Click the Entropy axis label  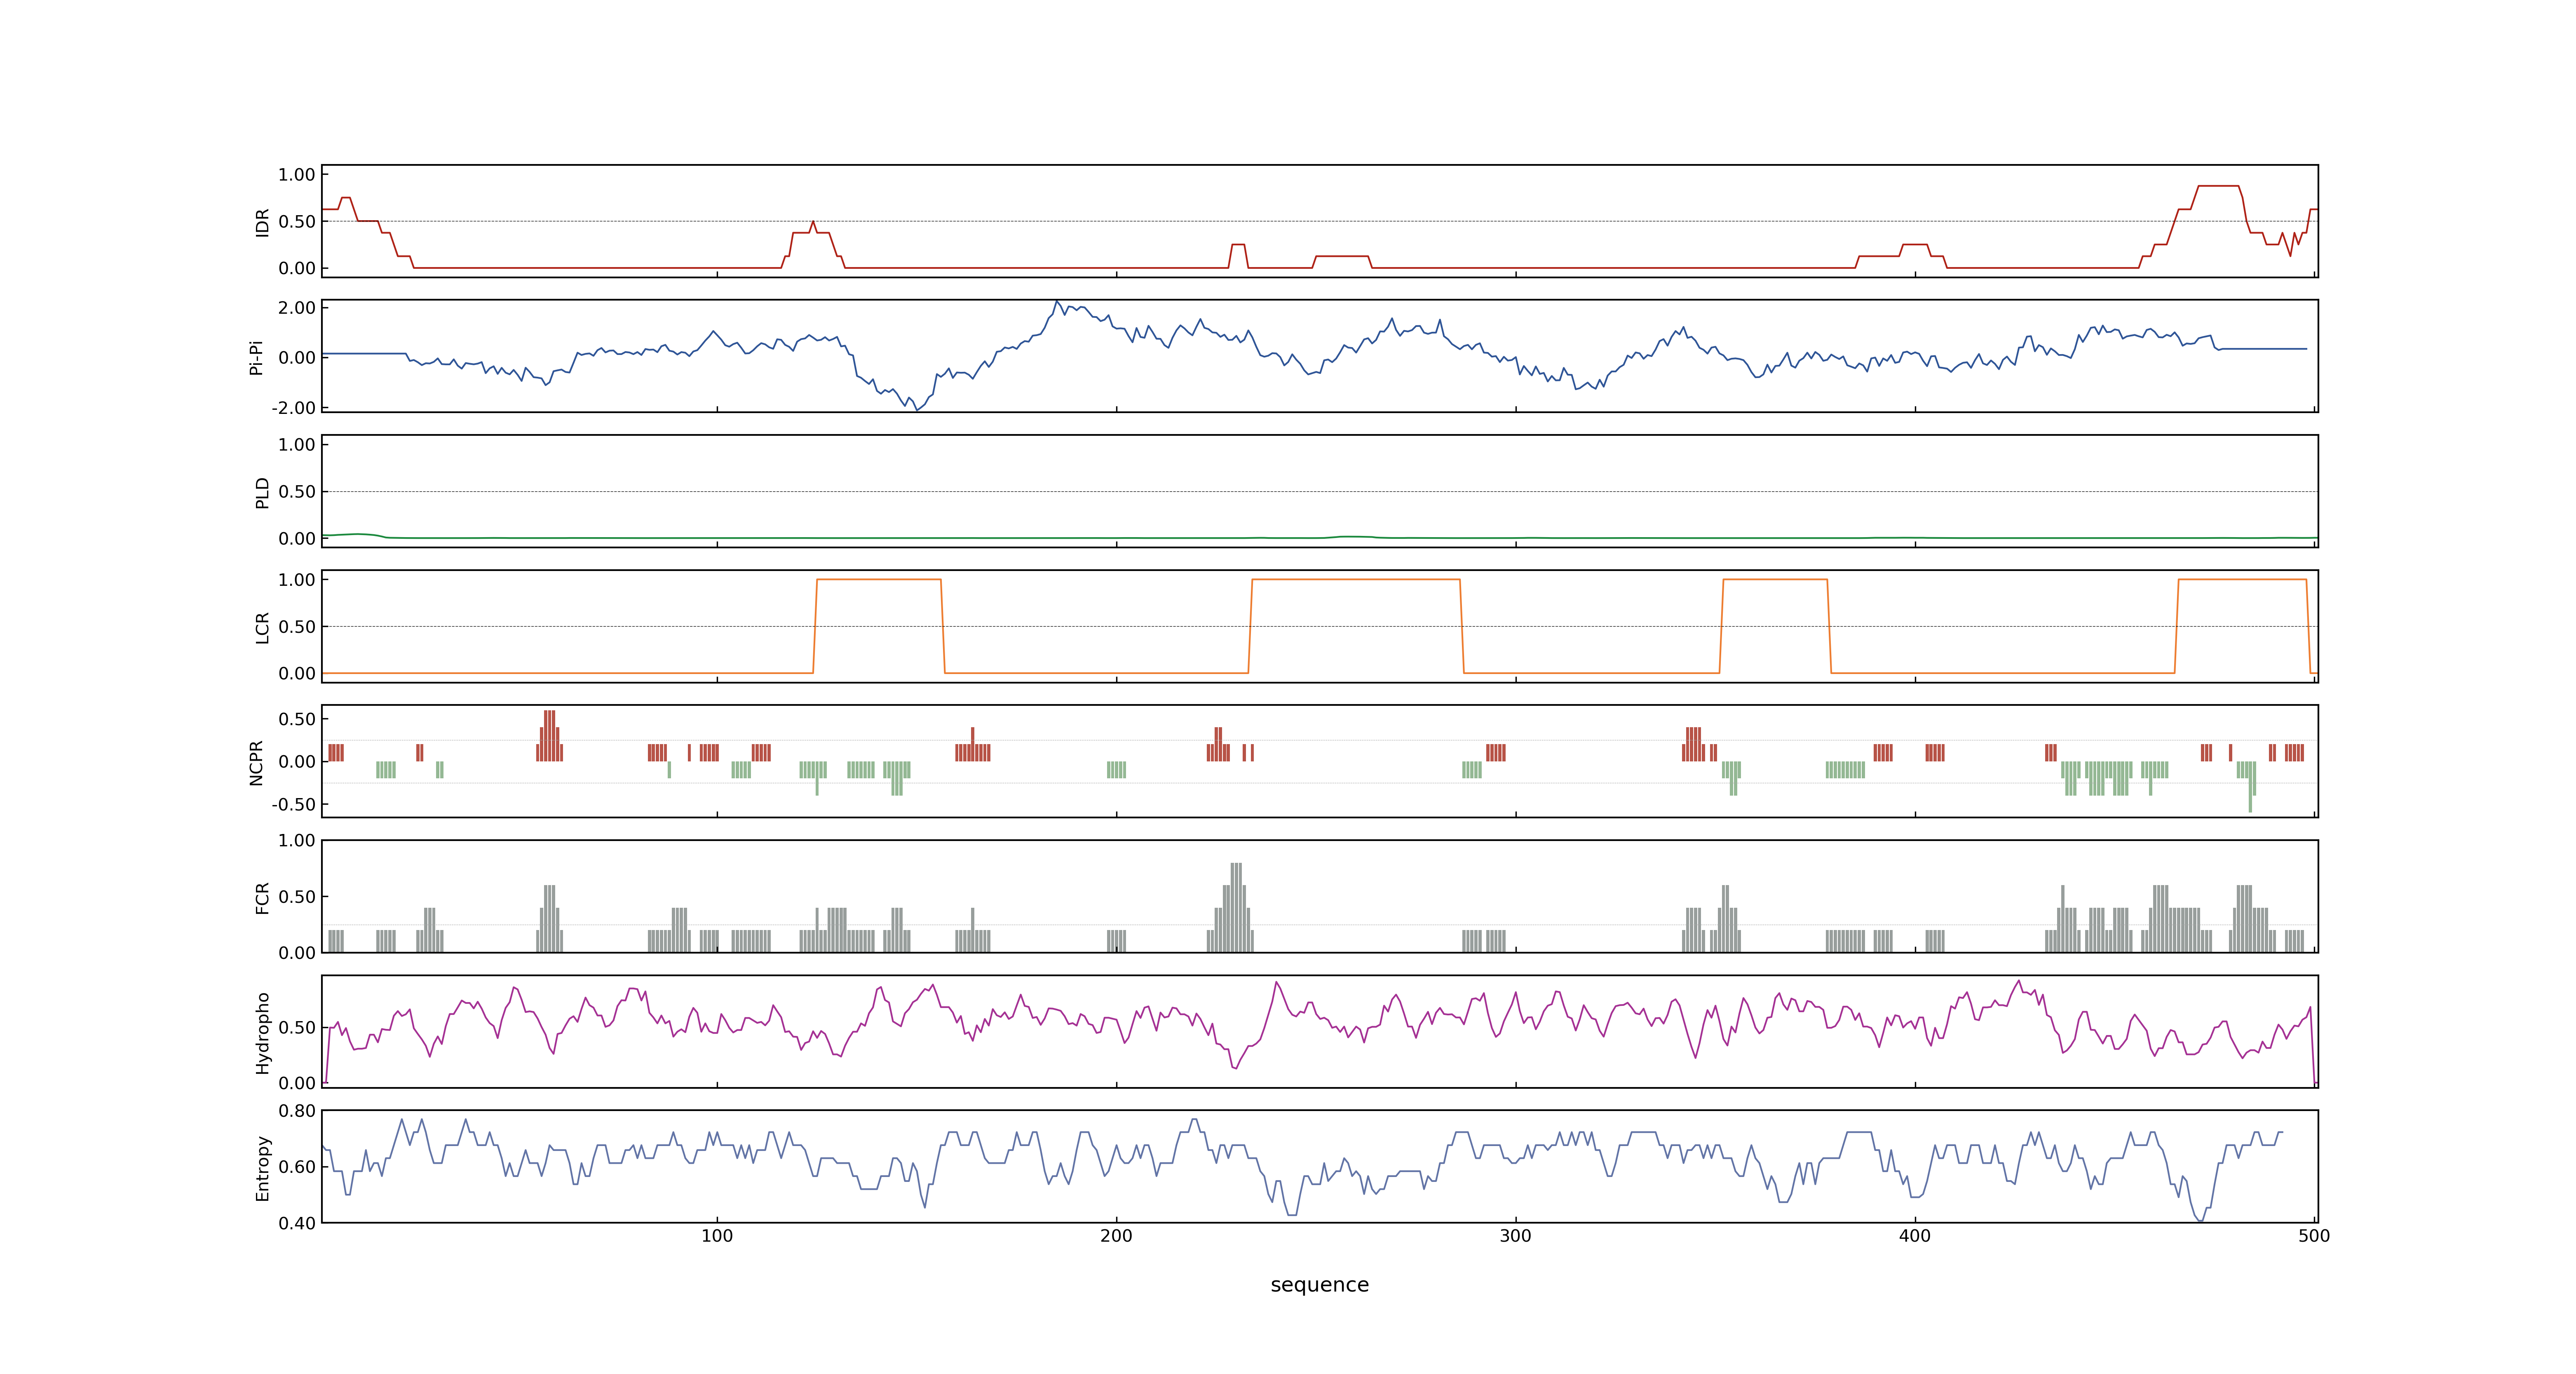(x=262, y=1168)
